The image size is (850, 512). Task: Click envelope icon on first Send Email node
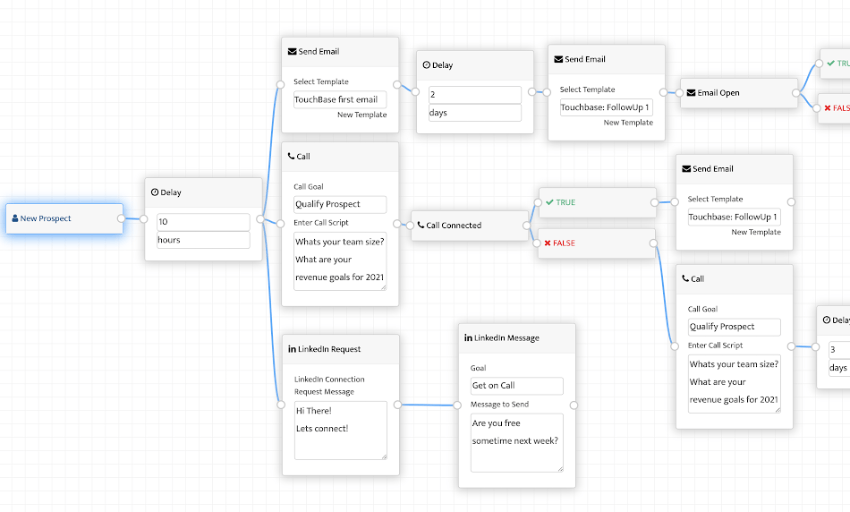click(292, 51)
